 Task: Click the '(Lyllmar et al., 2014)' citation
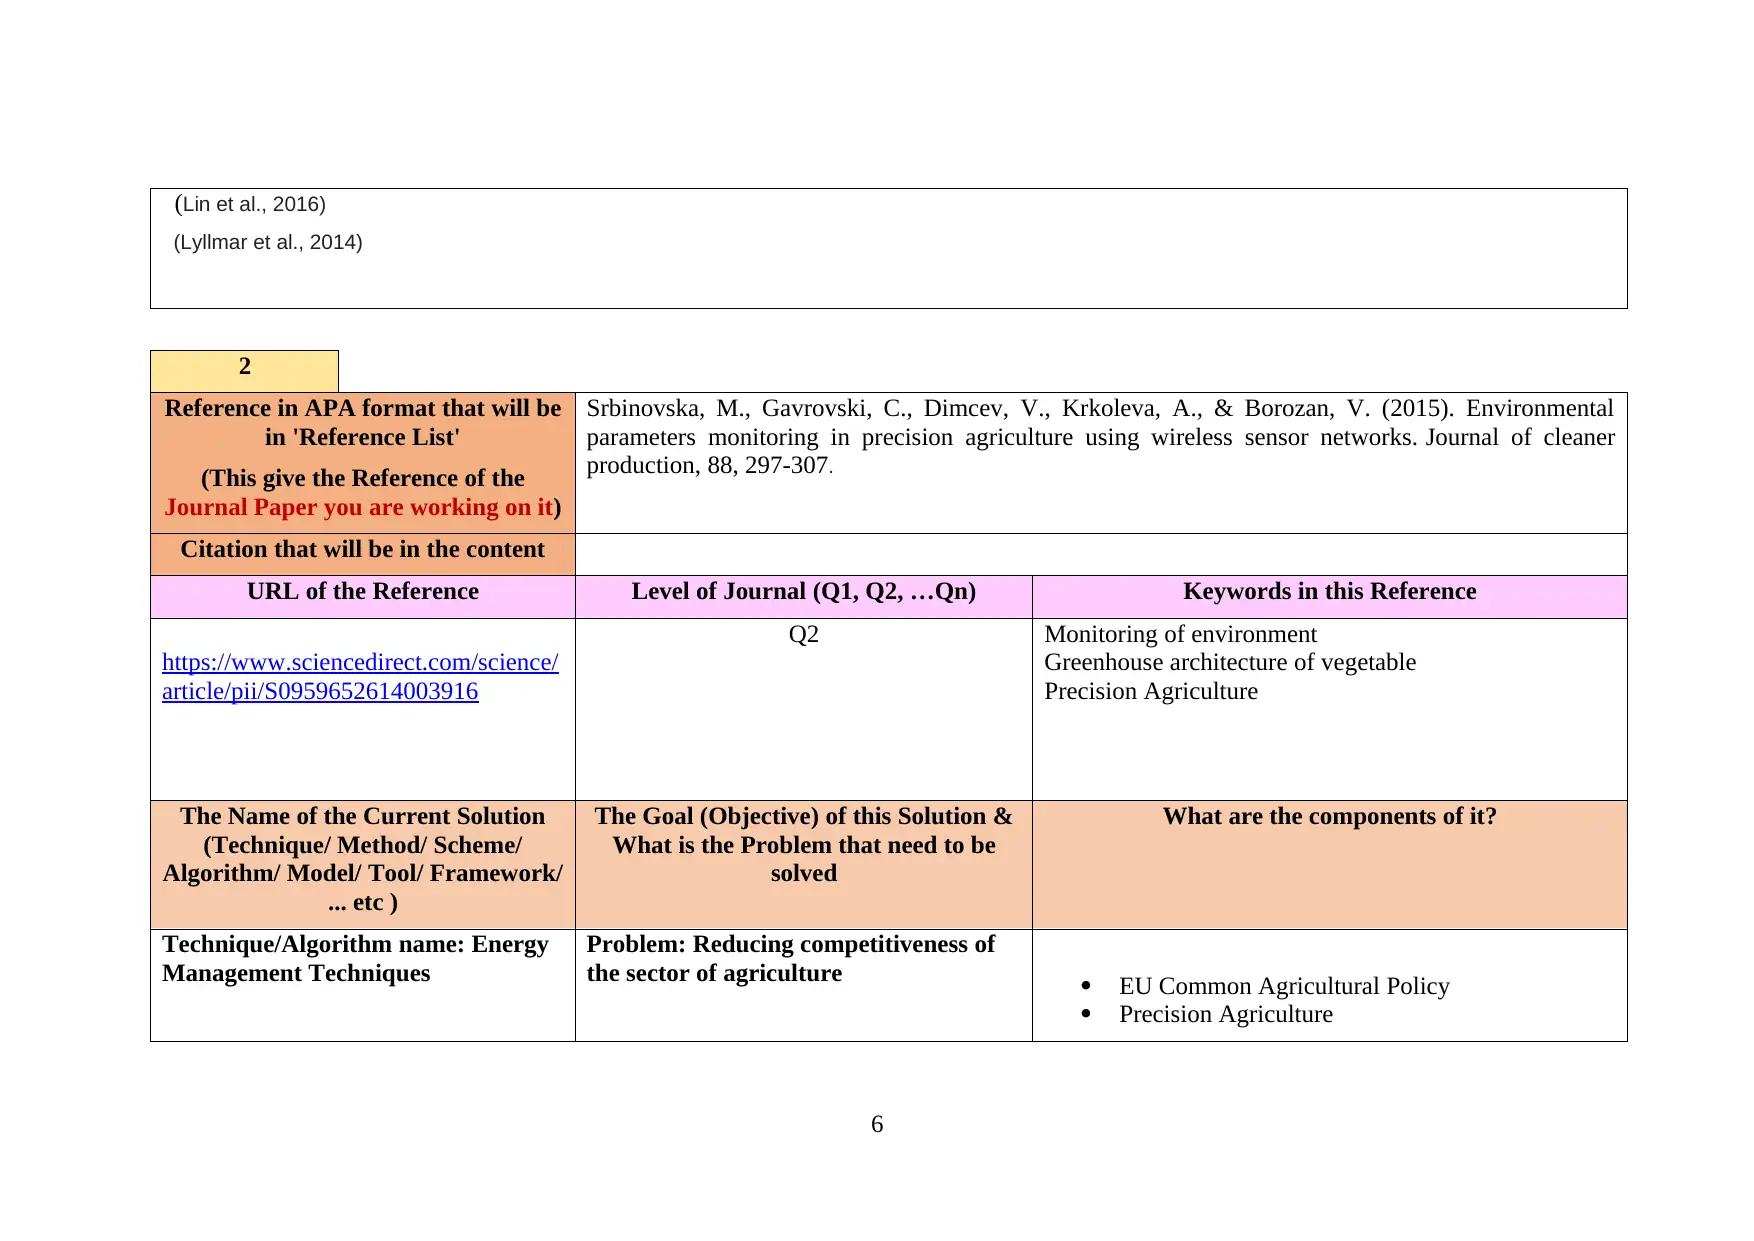[x=268, y=242]
